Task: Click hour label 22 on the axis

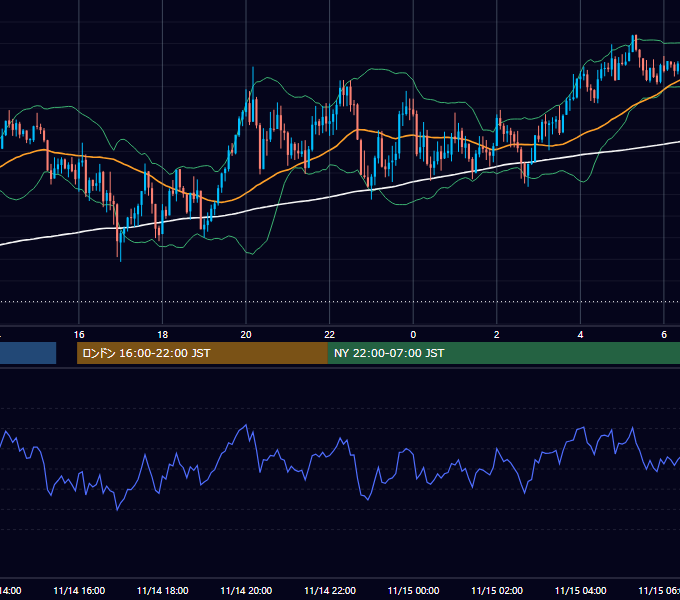Action: tap(330, 335)
